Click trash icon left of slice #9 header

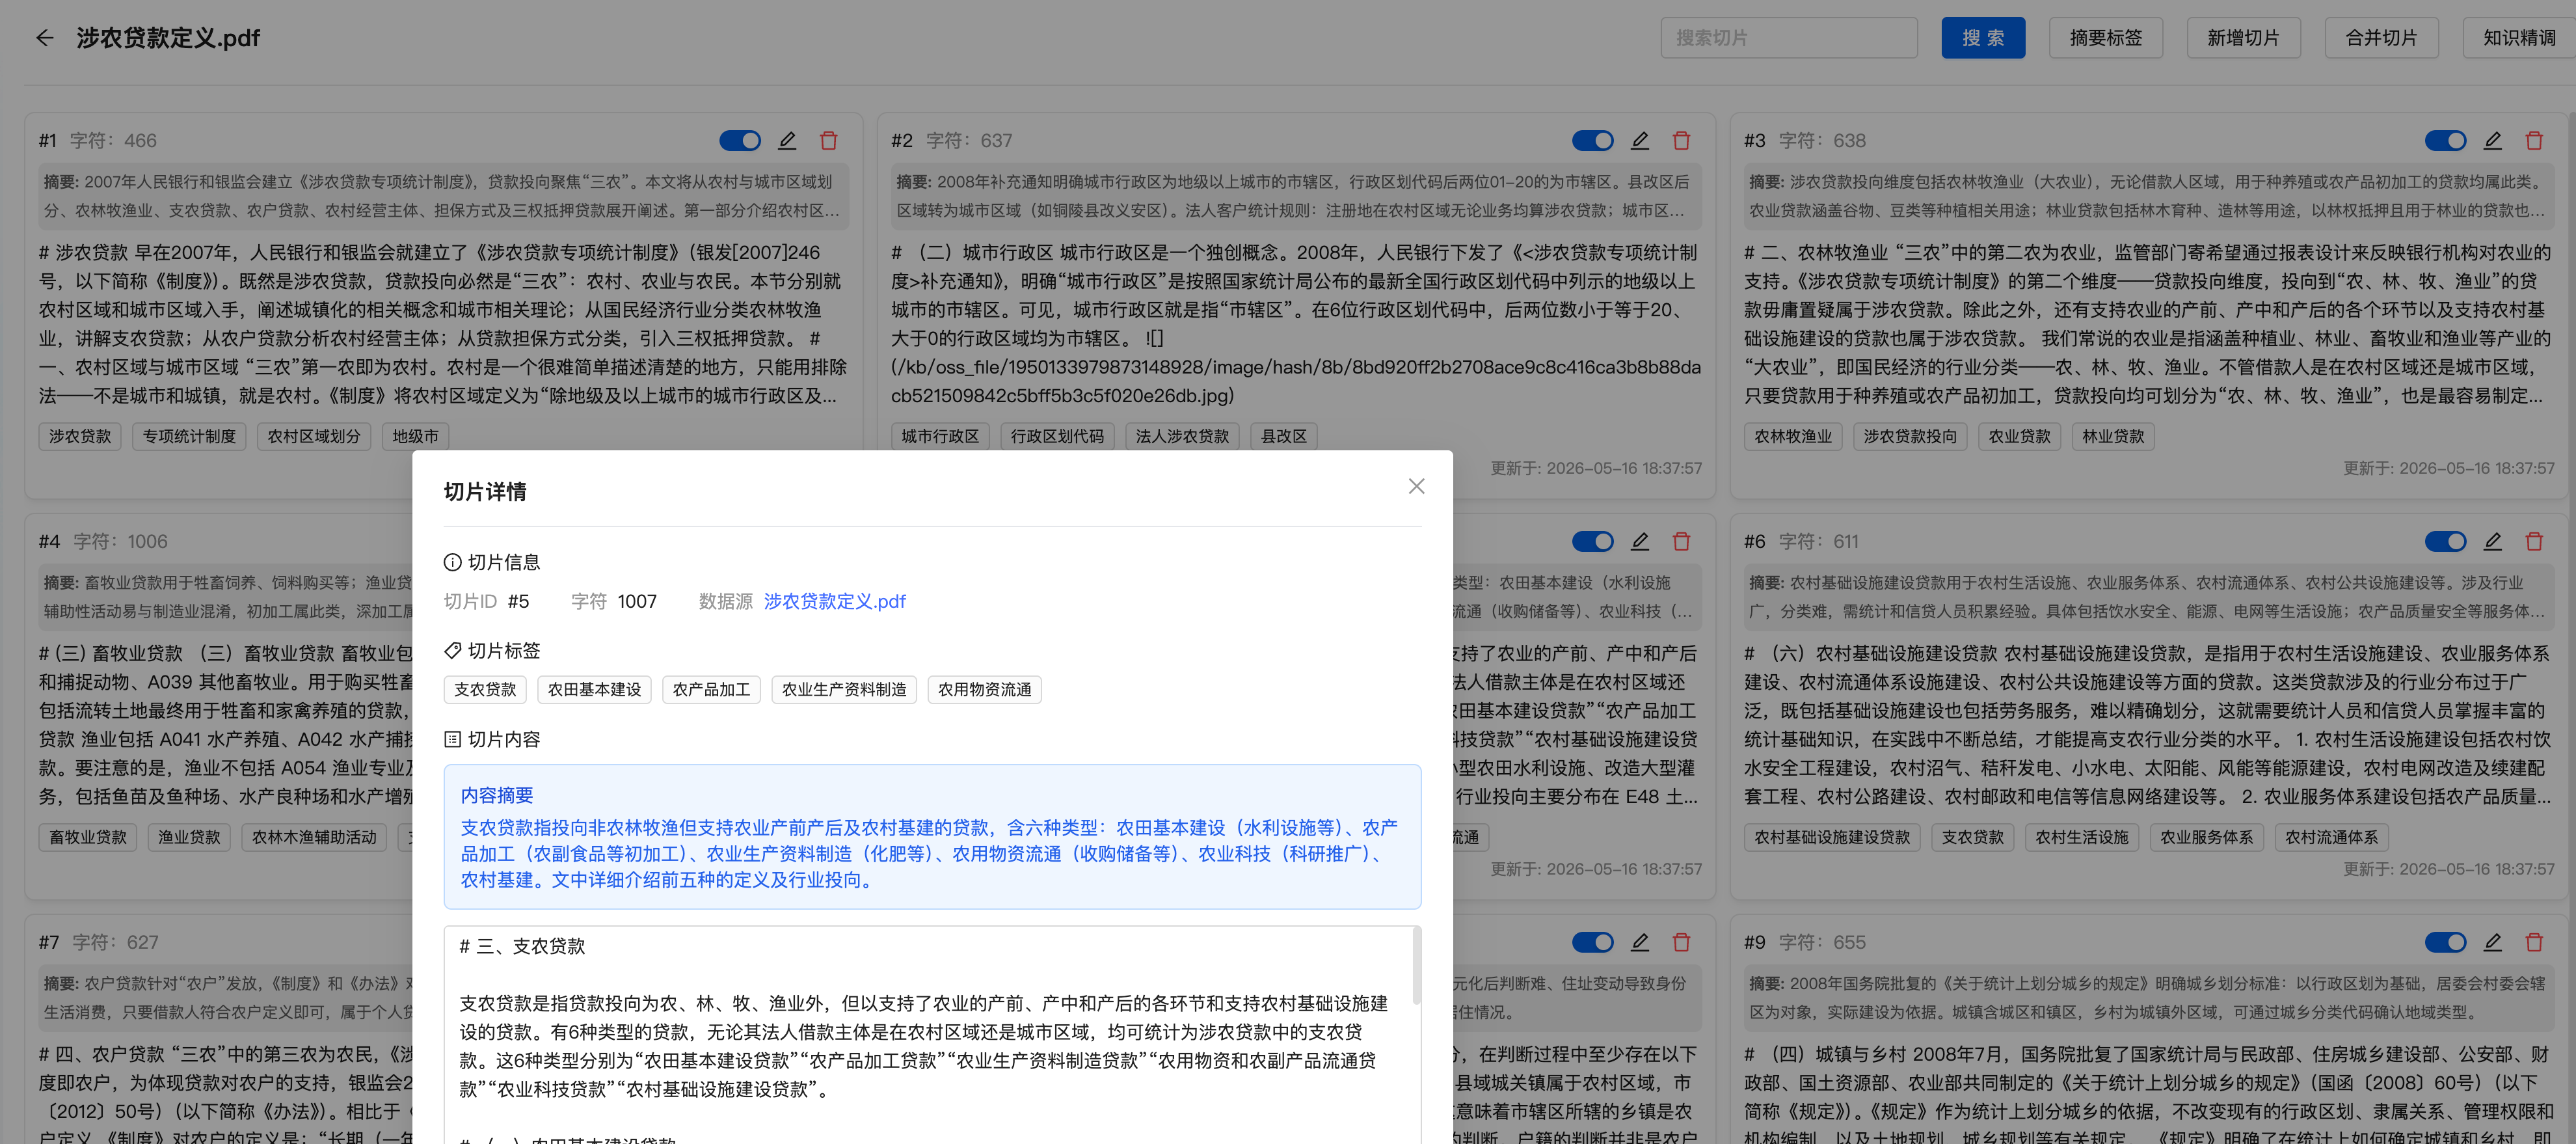(x=1681, y=943)
